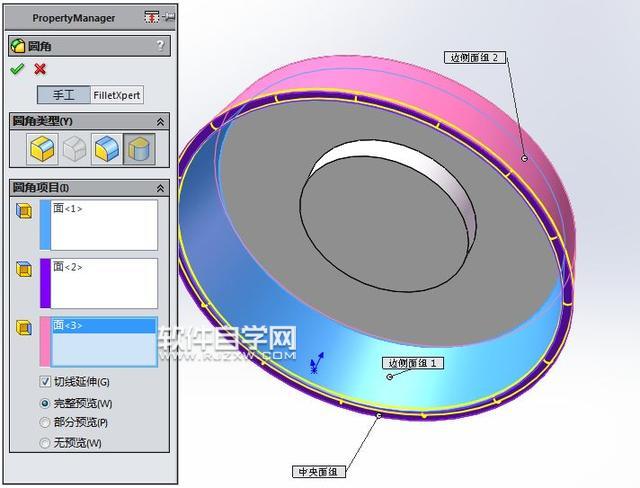Click the PropertyManager detail toggle icon
Screen dimensions: 640x488
click(151, 18)
